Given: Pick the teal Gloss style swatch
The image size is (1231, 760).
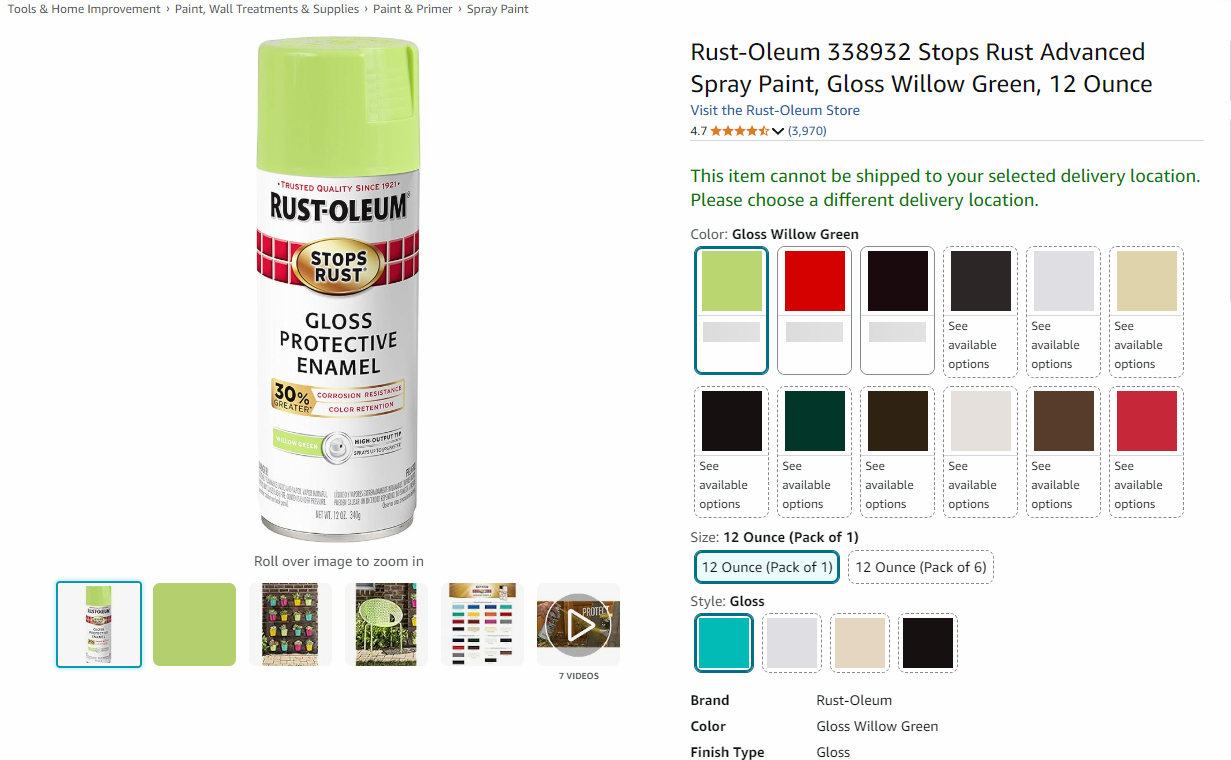Looking at the screenshot, I should (724, 643).
